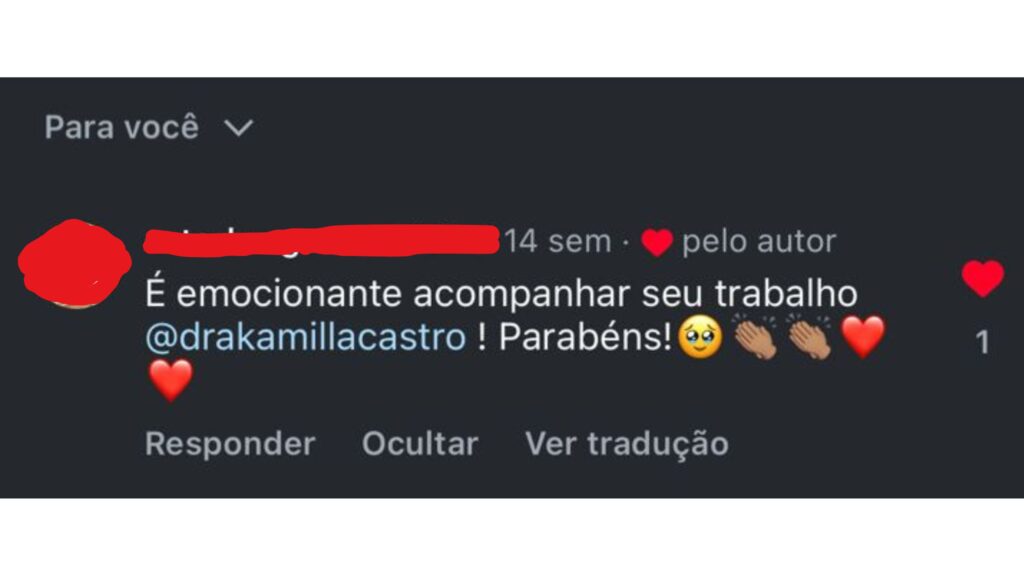Image resolution: width=1024 pixels, height=576 pixels.
Task: Click the second clapping hands emoji
Action: point(810,337)
